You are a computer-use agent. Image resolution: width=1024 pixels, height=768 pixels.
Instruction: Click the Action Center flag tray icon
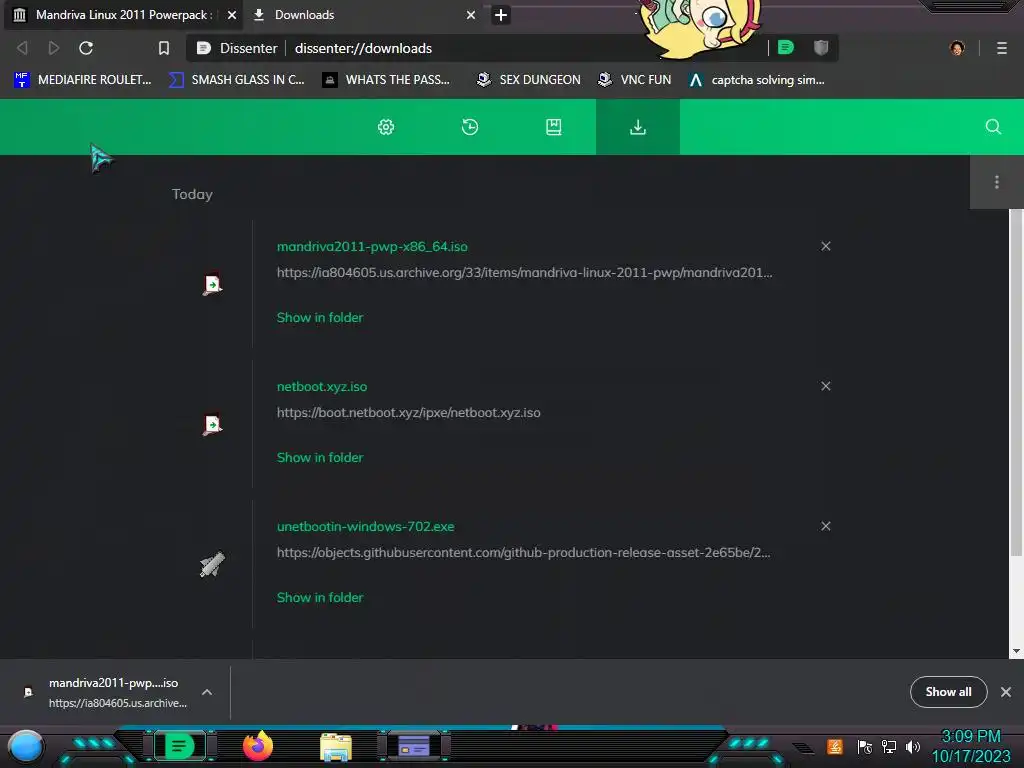[864, 746]
